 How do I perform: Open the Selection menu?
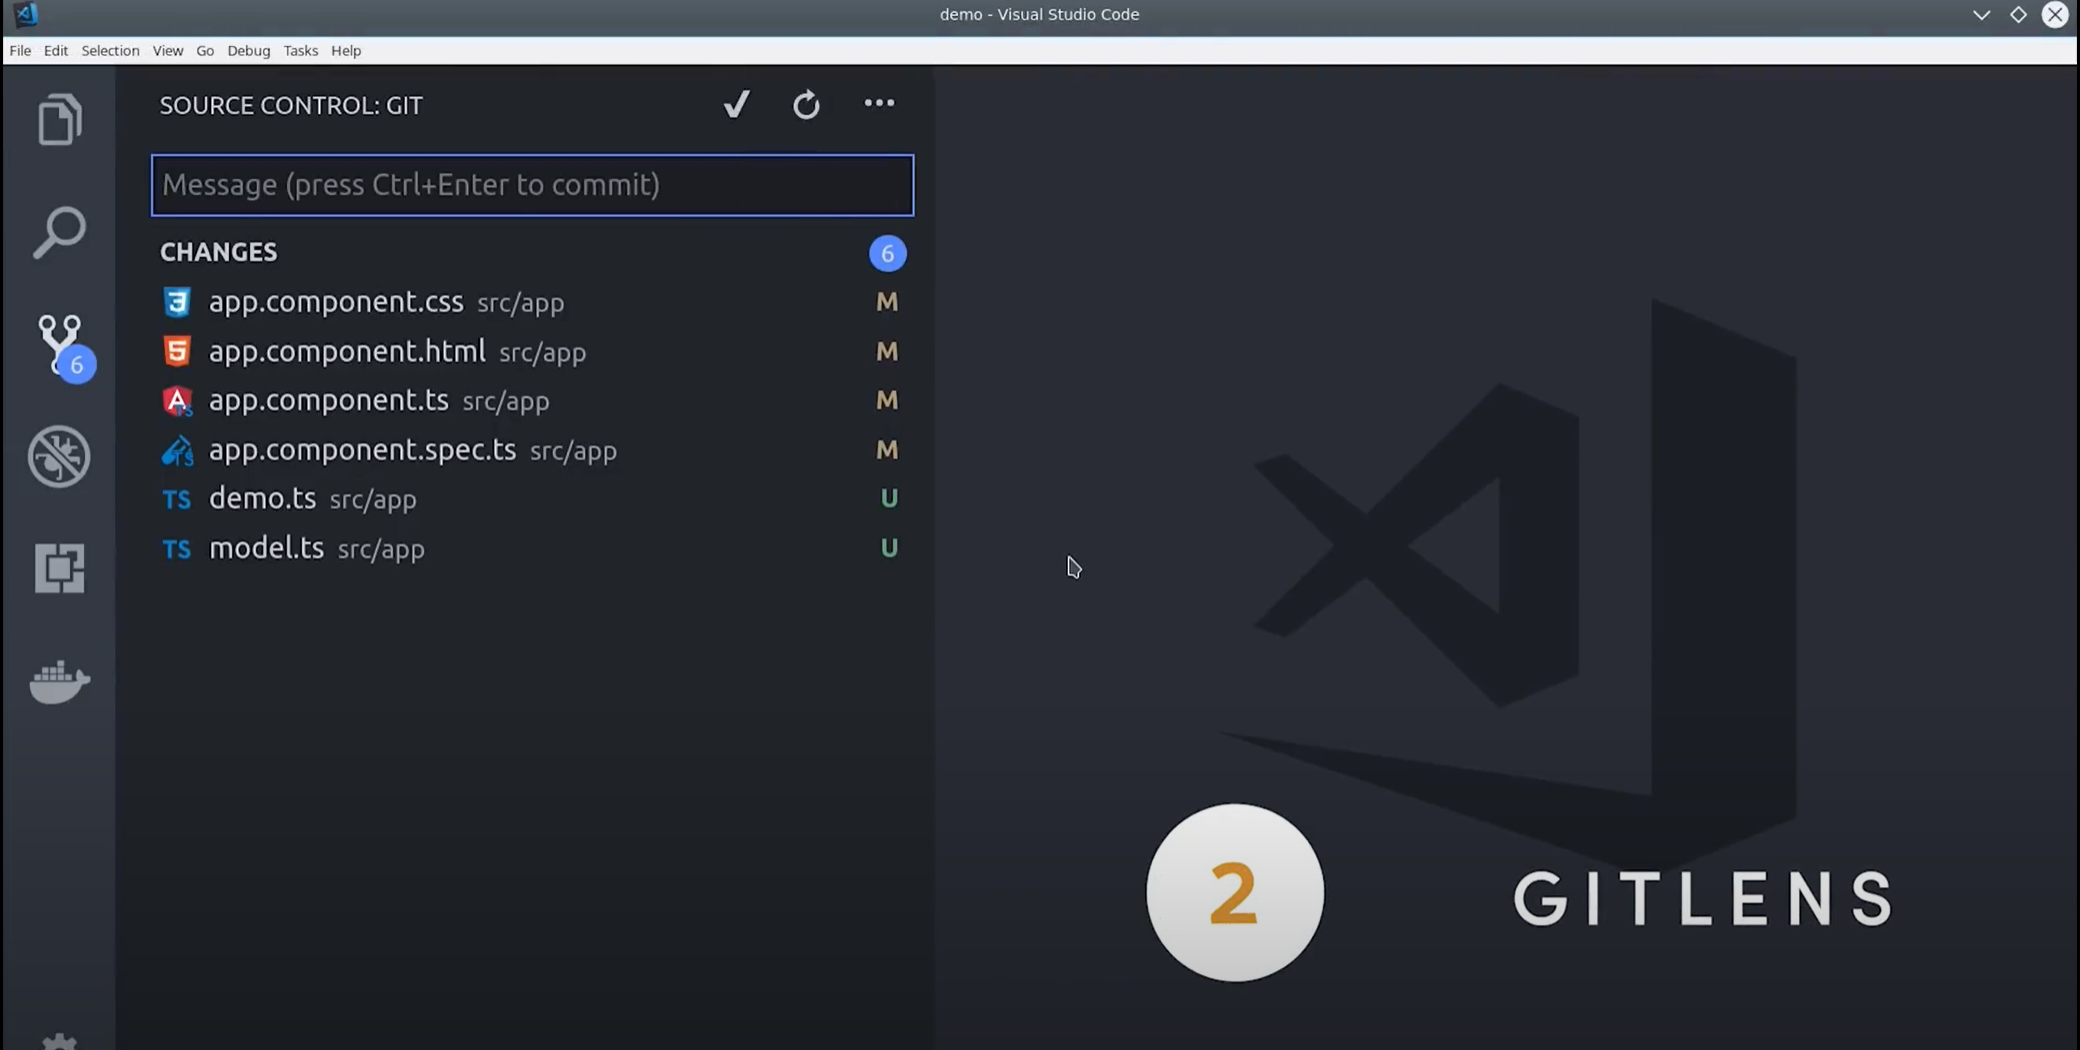pyautogui.click(x=110, y=50)
